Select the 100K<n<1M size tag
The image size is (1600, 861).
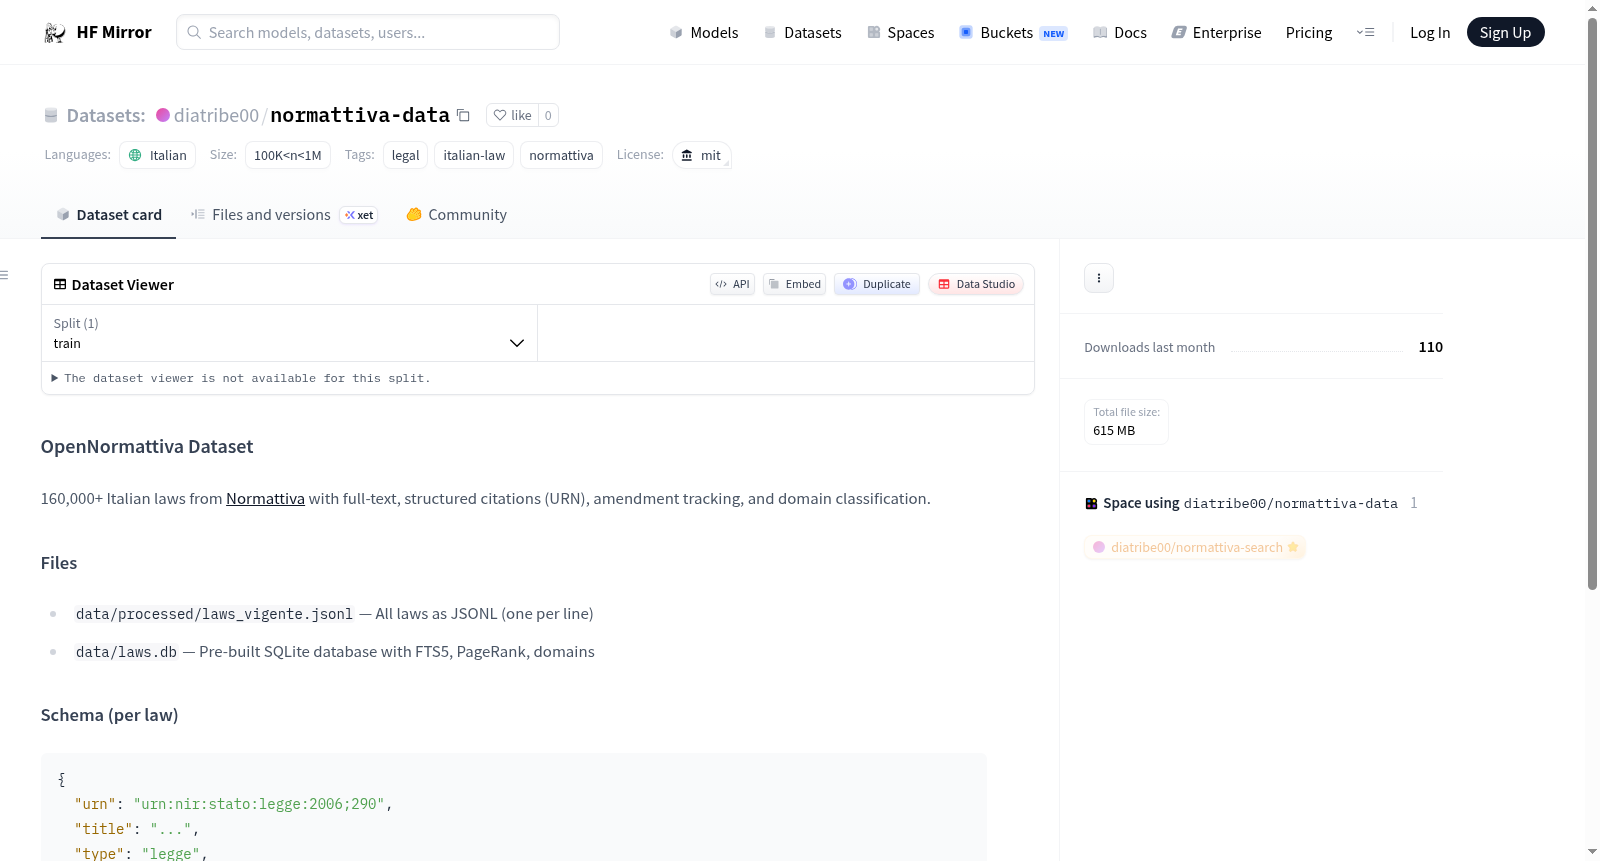288,155
